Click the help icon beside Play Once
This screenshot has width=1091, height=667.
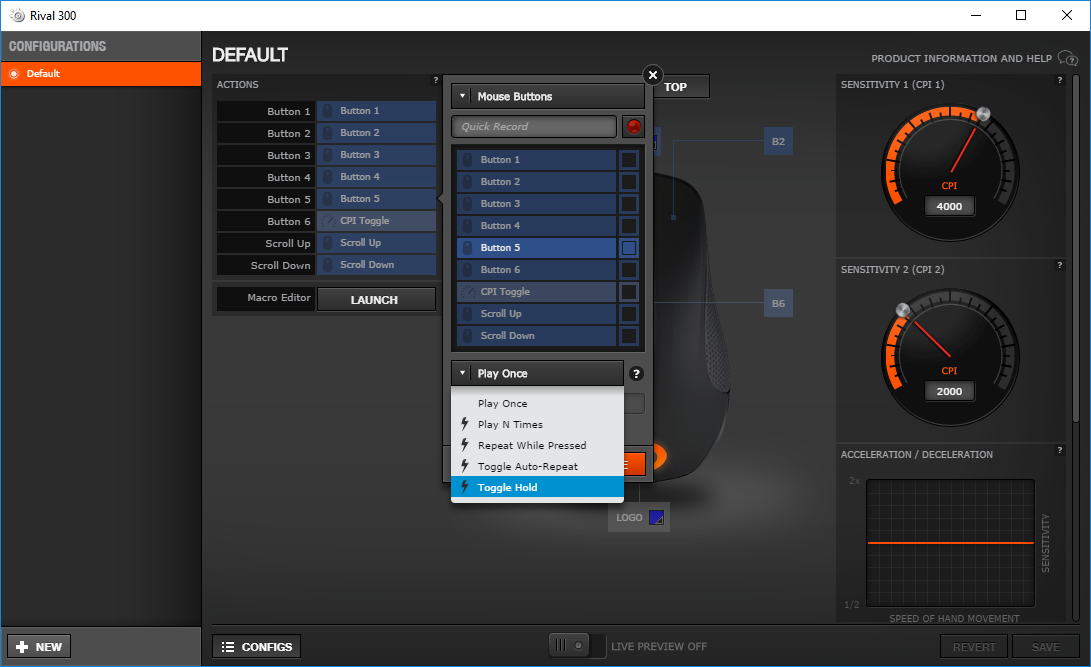point(636,373)
